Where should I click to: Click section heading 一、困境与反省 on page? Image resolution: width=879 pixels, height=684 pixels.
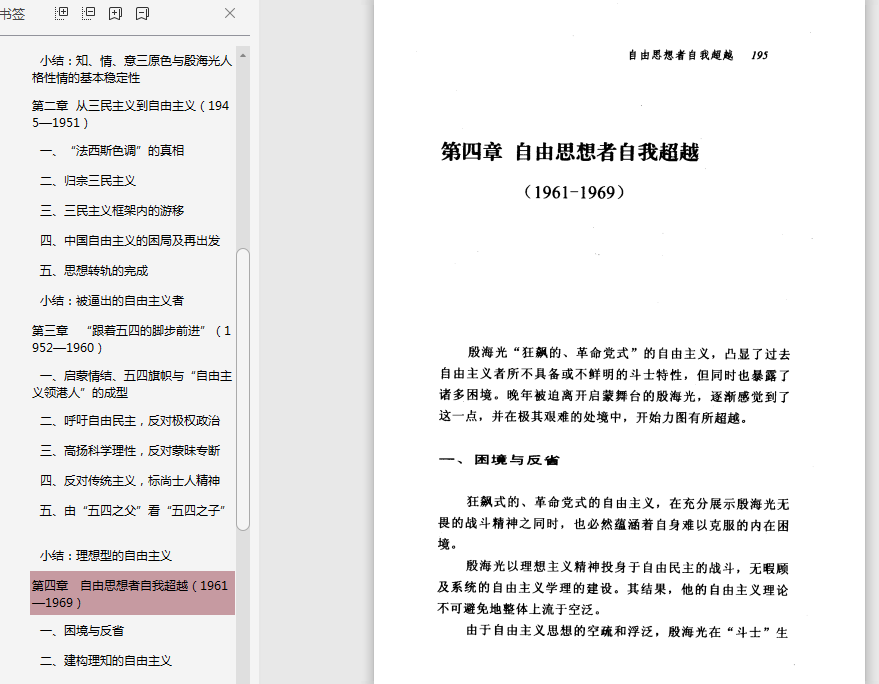(499, 460)
